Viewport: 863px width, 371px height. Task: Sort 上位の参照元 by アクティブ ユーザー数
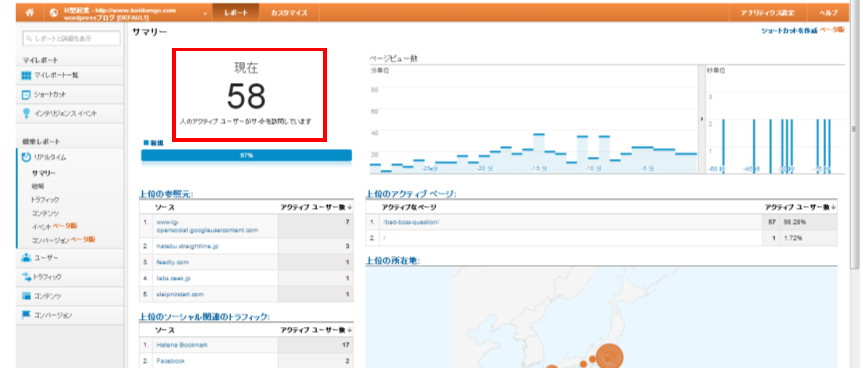pos(316,207)
